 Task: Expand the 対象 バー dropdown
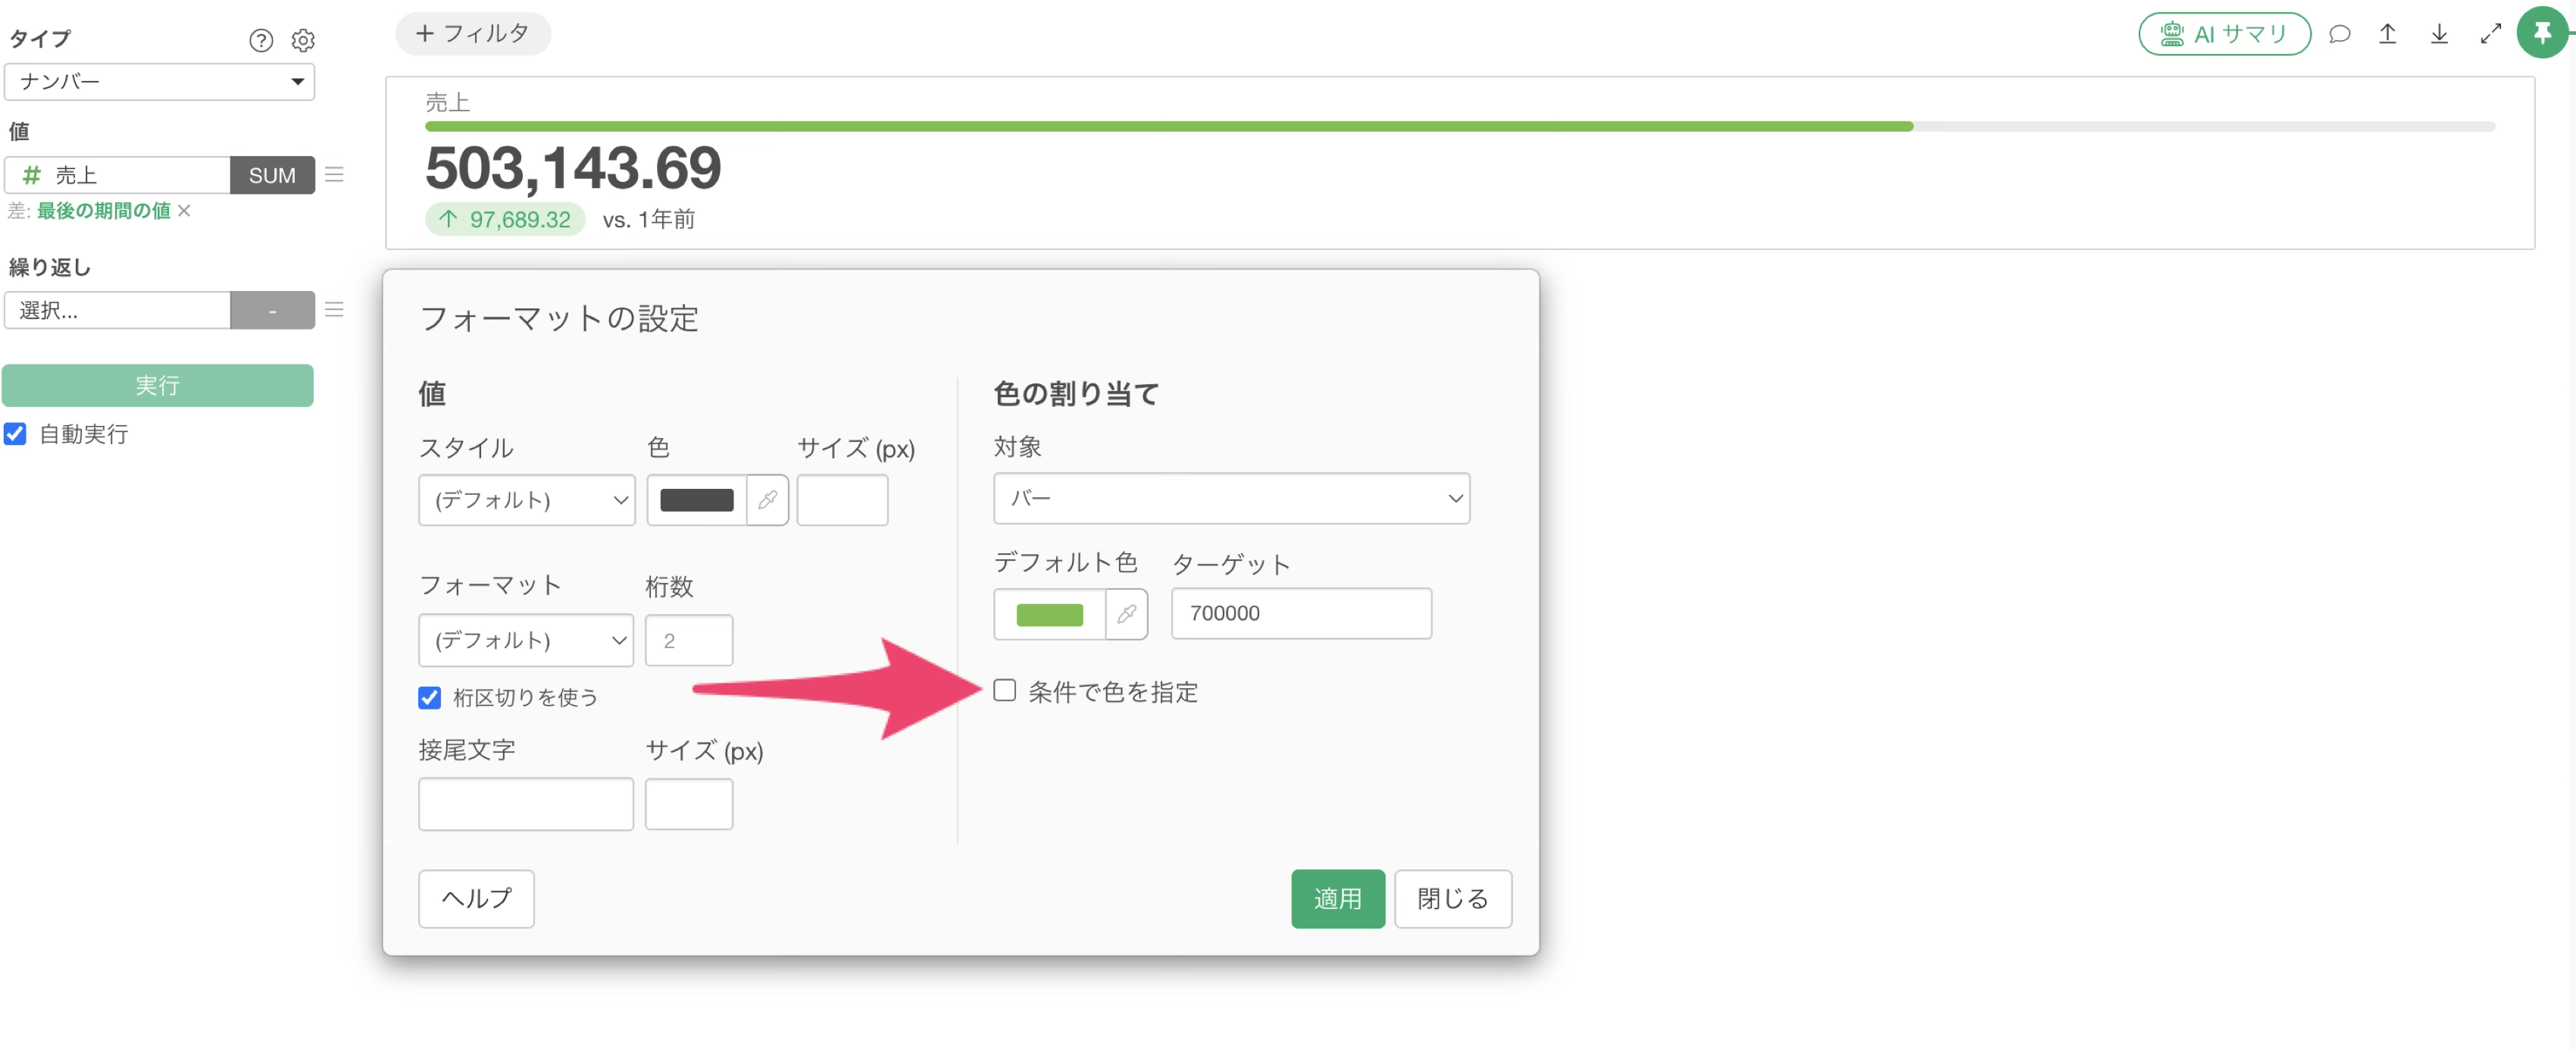(x=1231, y=498)
